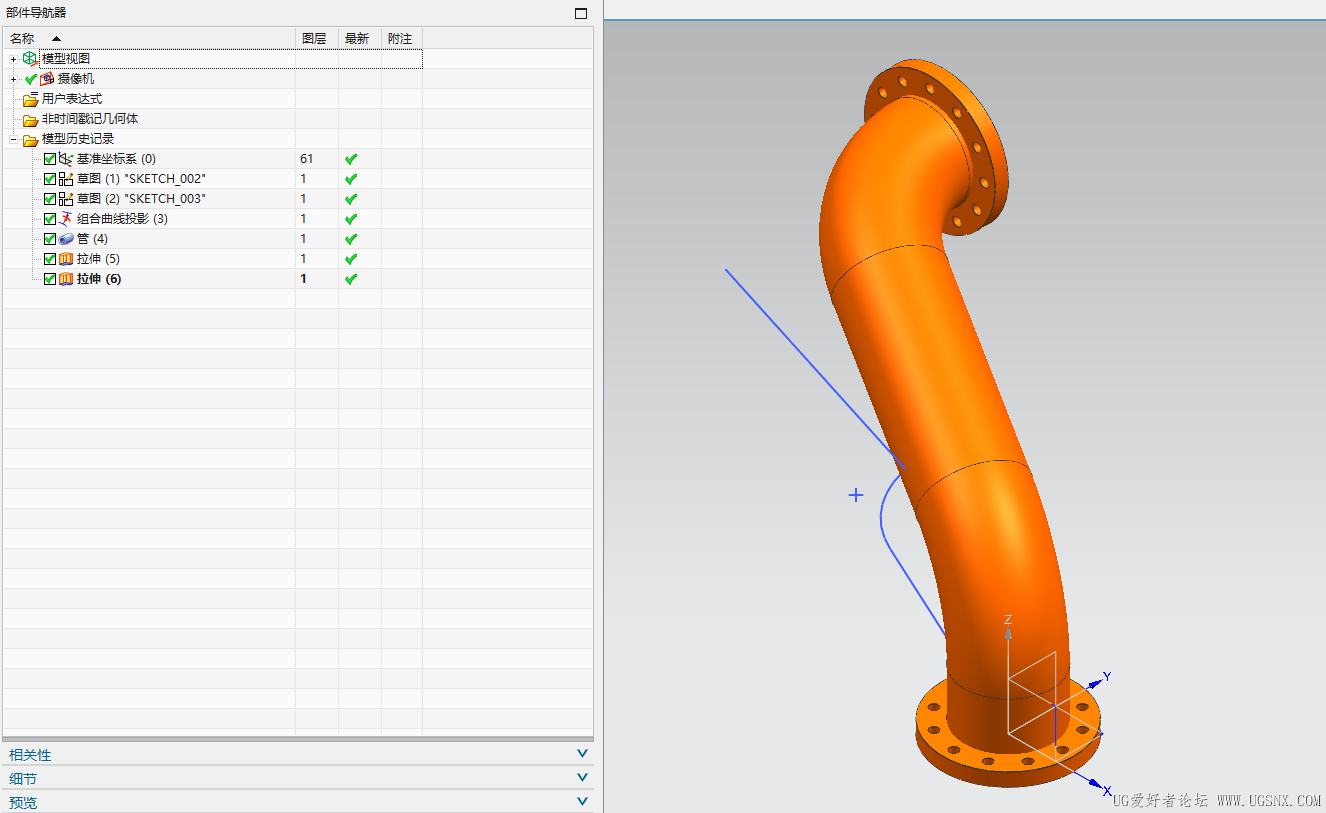Collapse the 模型历史记录 tree node
This screenshot has width=1326, height=813.
point(14,139)
